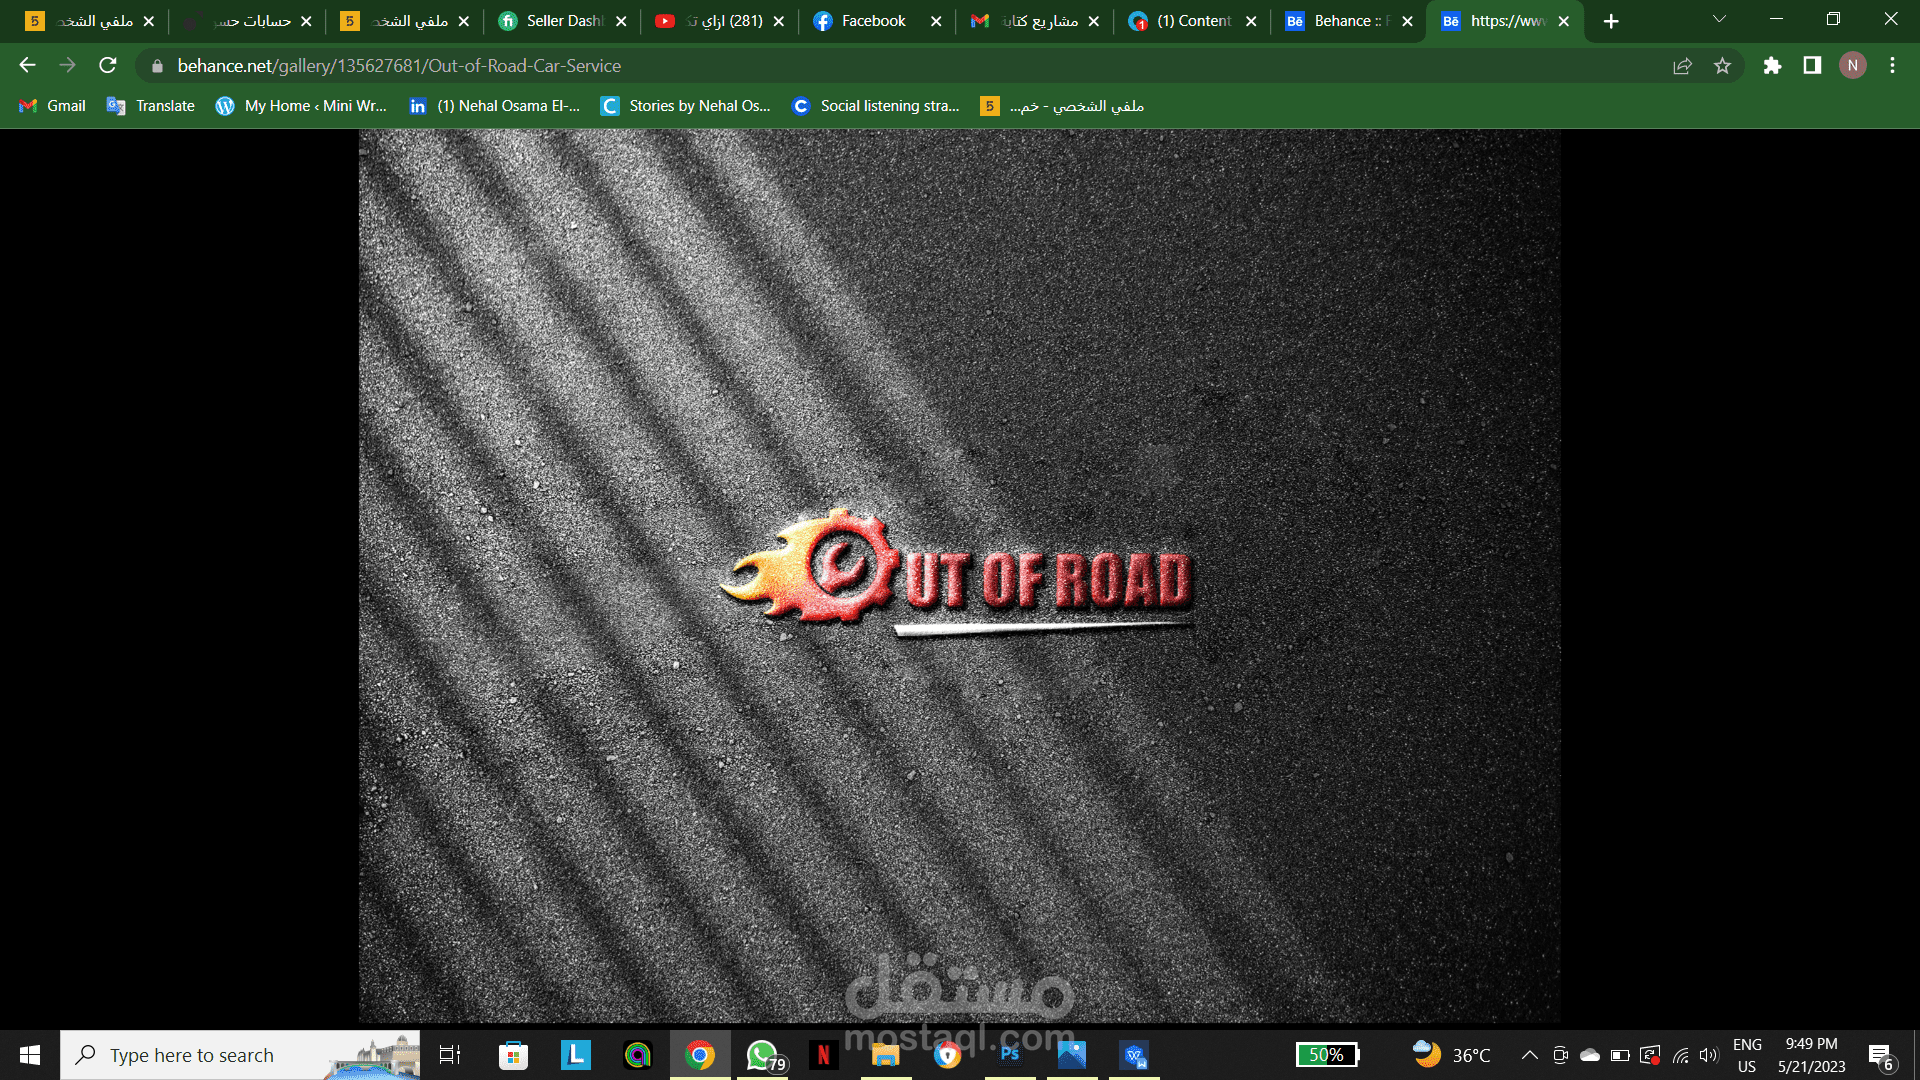The width and height of the screenshot is (1920, 1080).
Task: Open the 9:49 PM clock calendar
Action: (1811, 1055)
